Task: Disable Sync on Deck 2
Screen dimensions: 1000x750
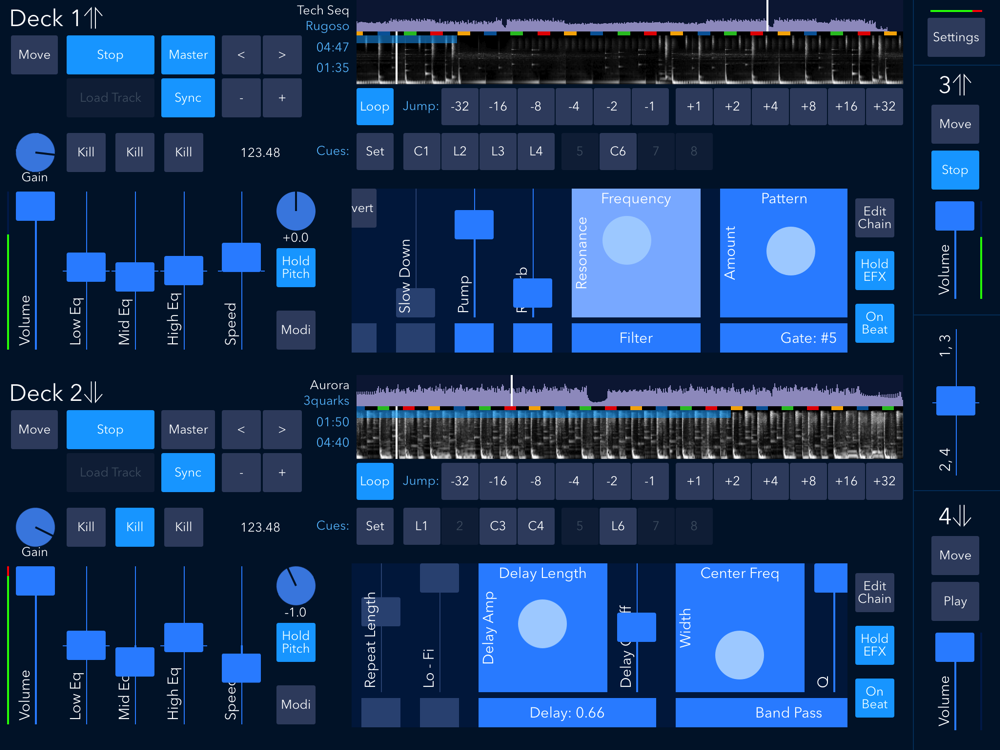Action: [x=188, y=473]
